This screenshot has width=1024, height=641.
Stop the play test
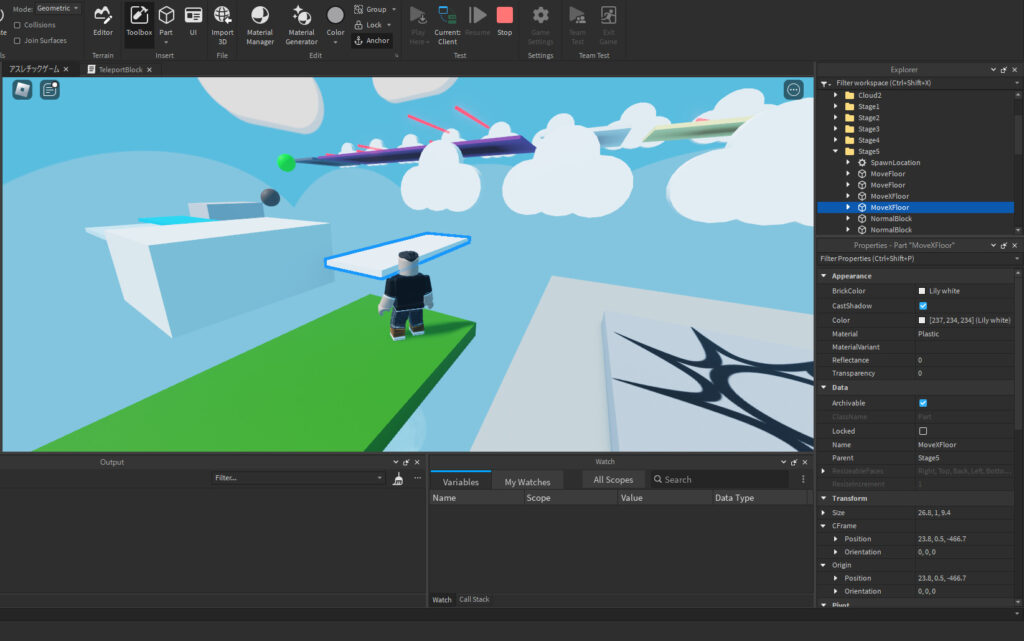pyautogui.click(x=505, y=20)
